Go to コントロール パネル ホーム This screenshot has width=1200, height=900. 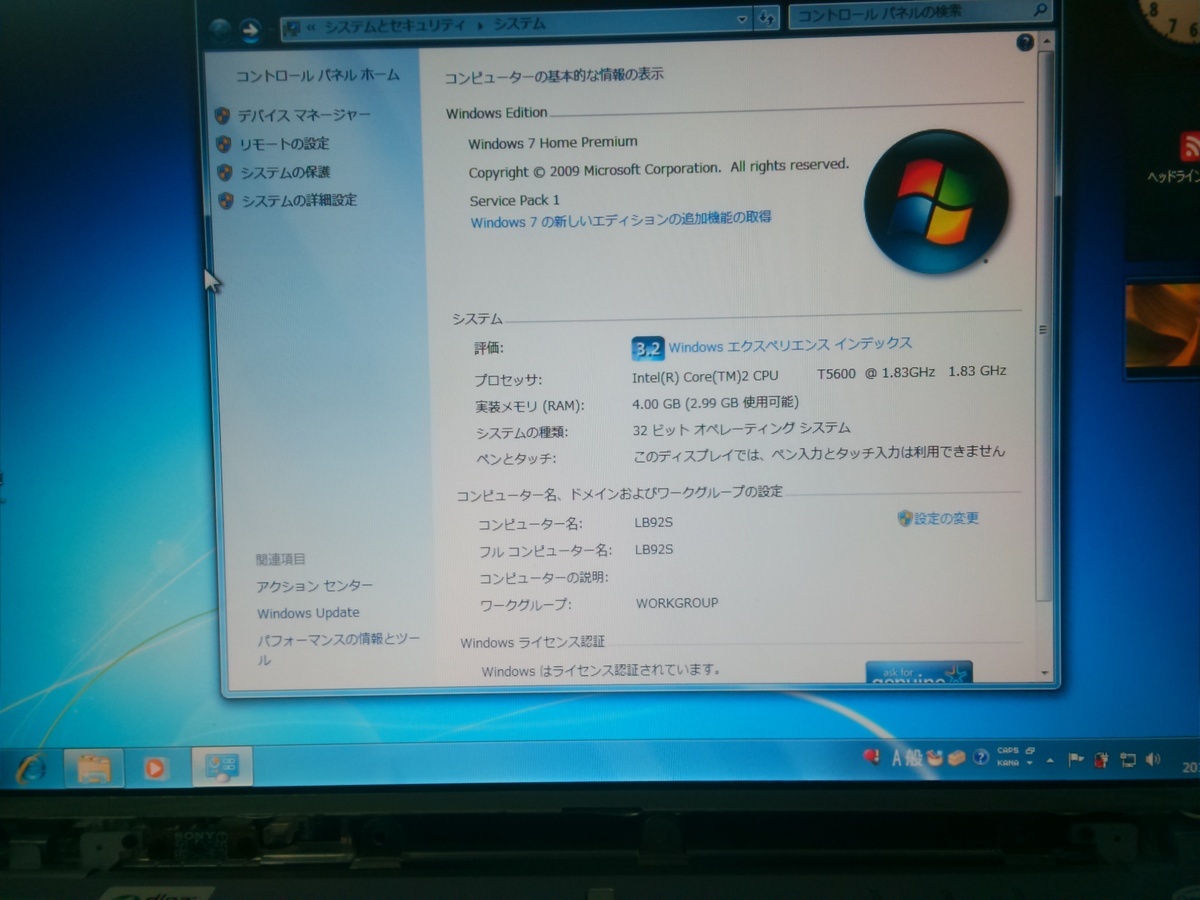(317, 75)
